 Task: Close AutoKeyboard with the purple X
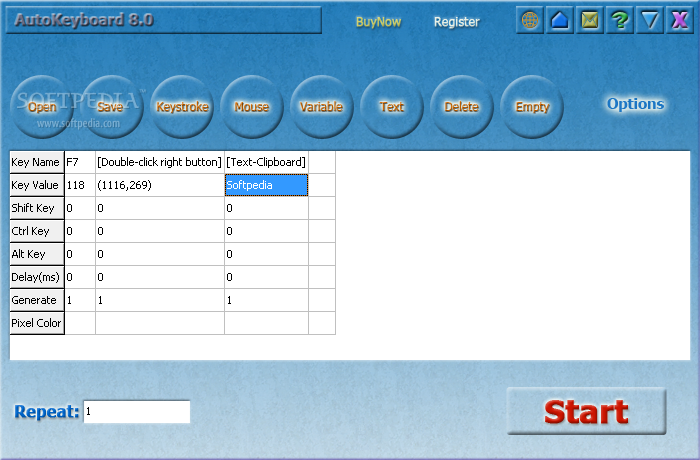pos(679,20)
